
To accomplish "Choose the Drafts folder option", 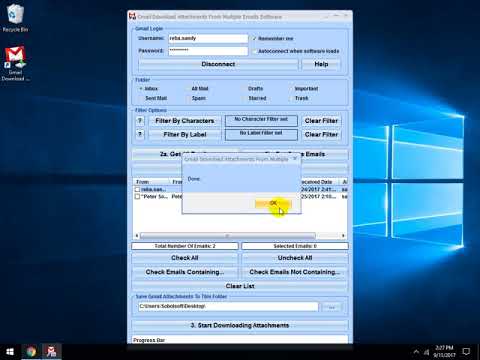I will (x=244, y=89).
